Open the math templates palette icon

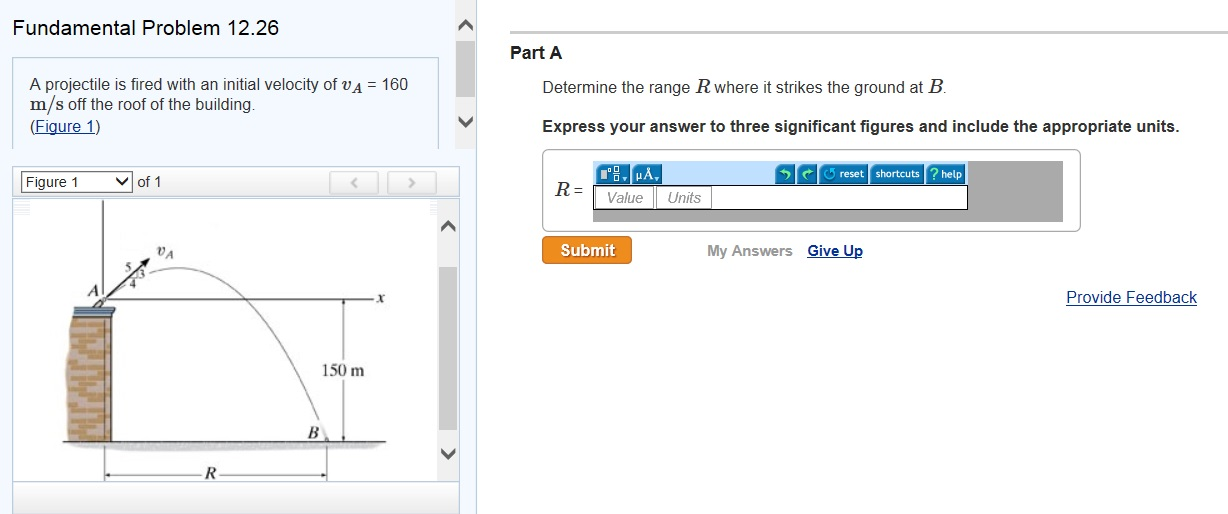611,174
